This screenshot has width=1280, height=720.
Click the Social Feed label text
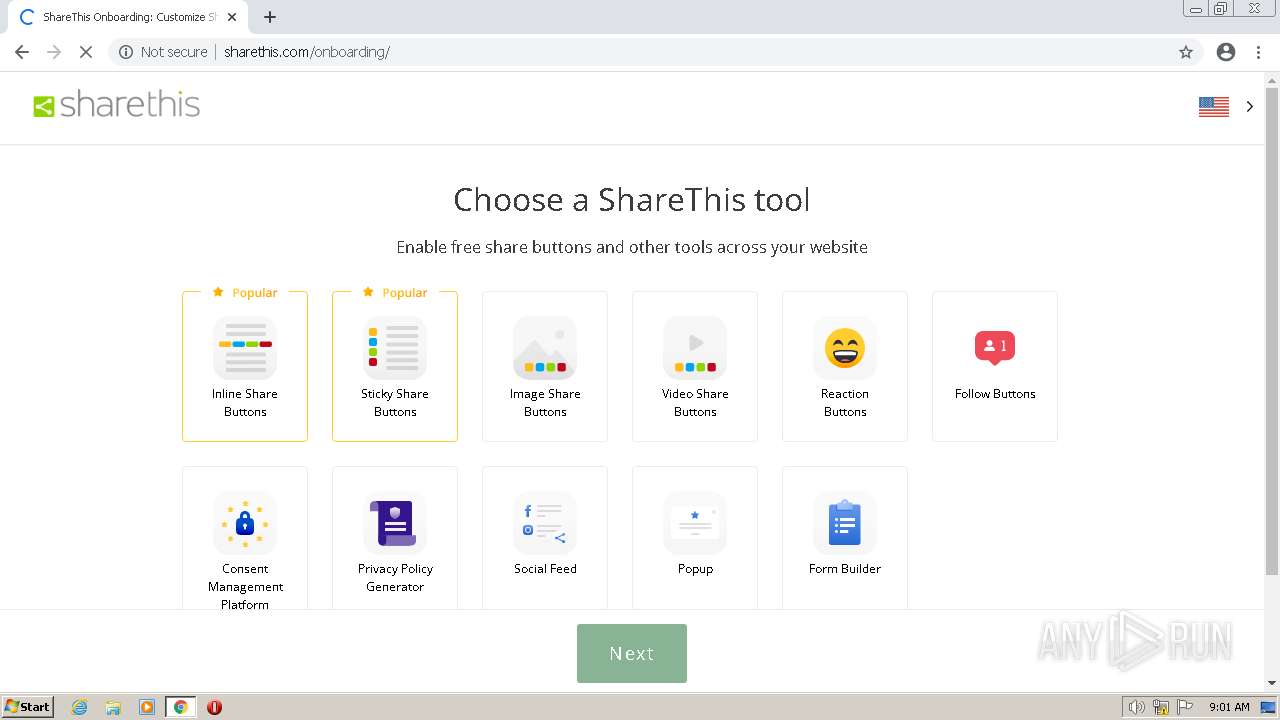click(545, 569)
